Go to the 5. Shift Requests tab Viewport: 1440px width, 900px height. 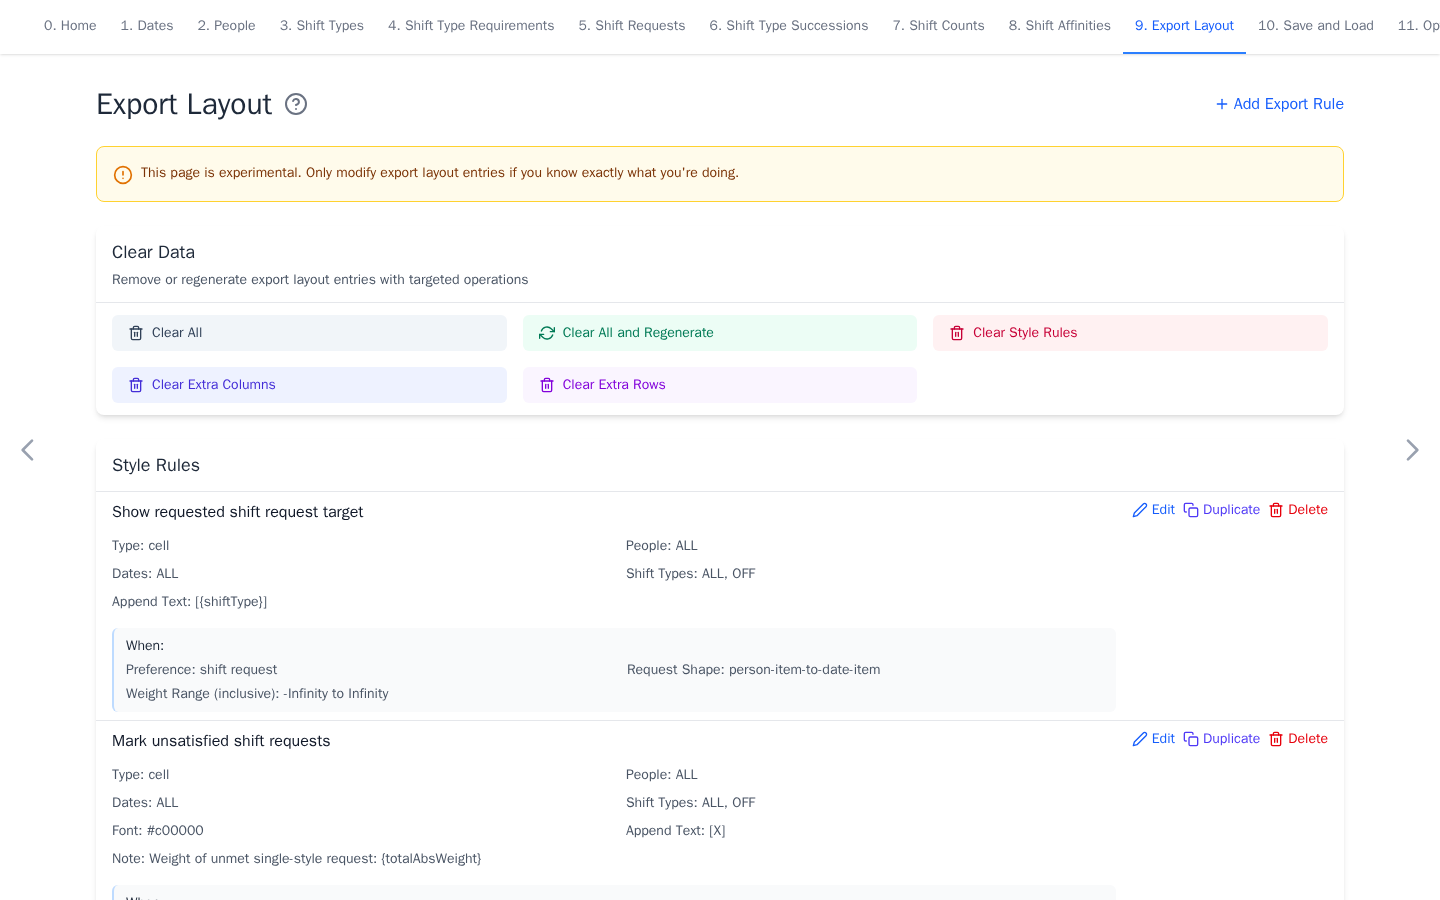coord(632,26)
